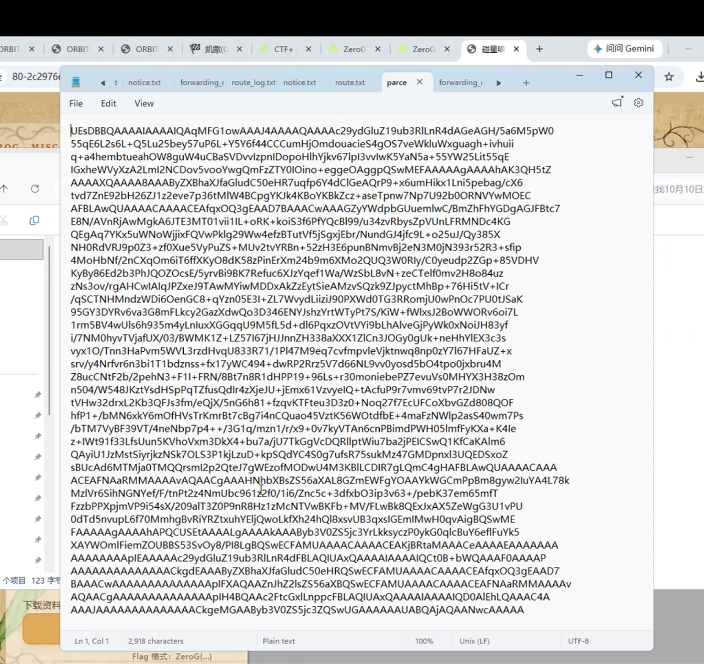704x664 pixels.
Task: Click 2,918 characters count in status bar
Action: point(156,641)
